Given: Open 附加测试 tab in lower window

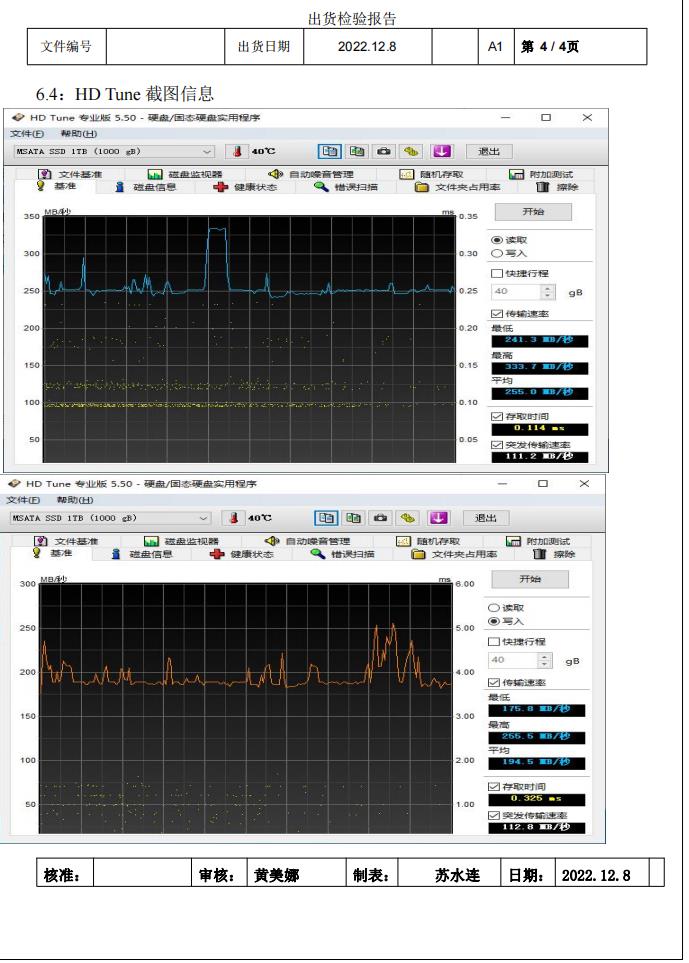Looking at the screenshot, I should point(538,541).
